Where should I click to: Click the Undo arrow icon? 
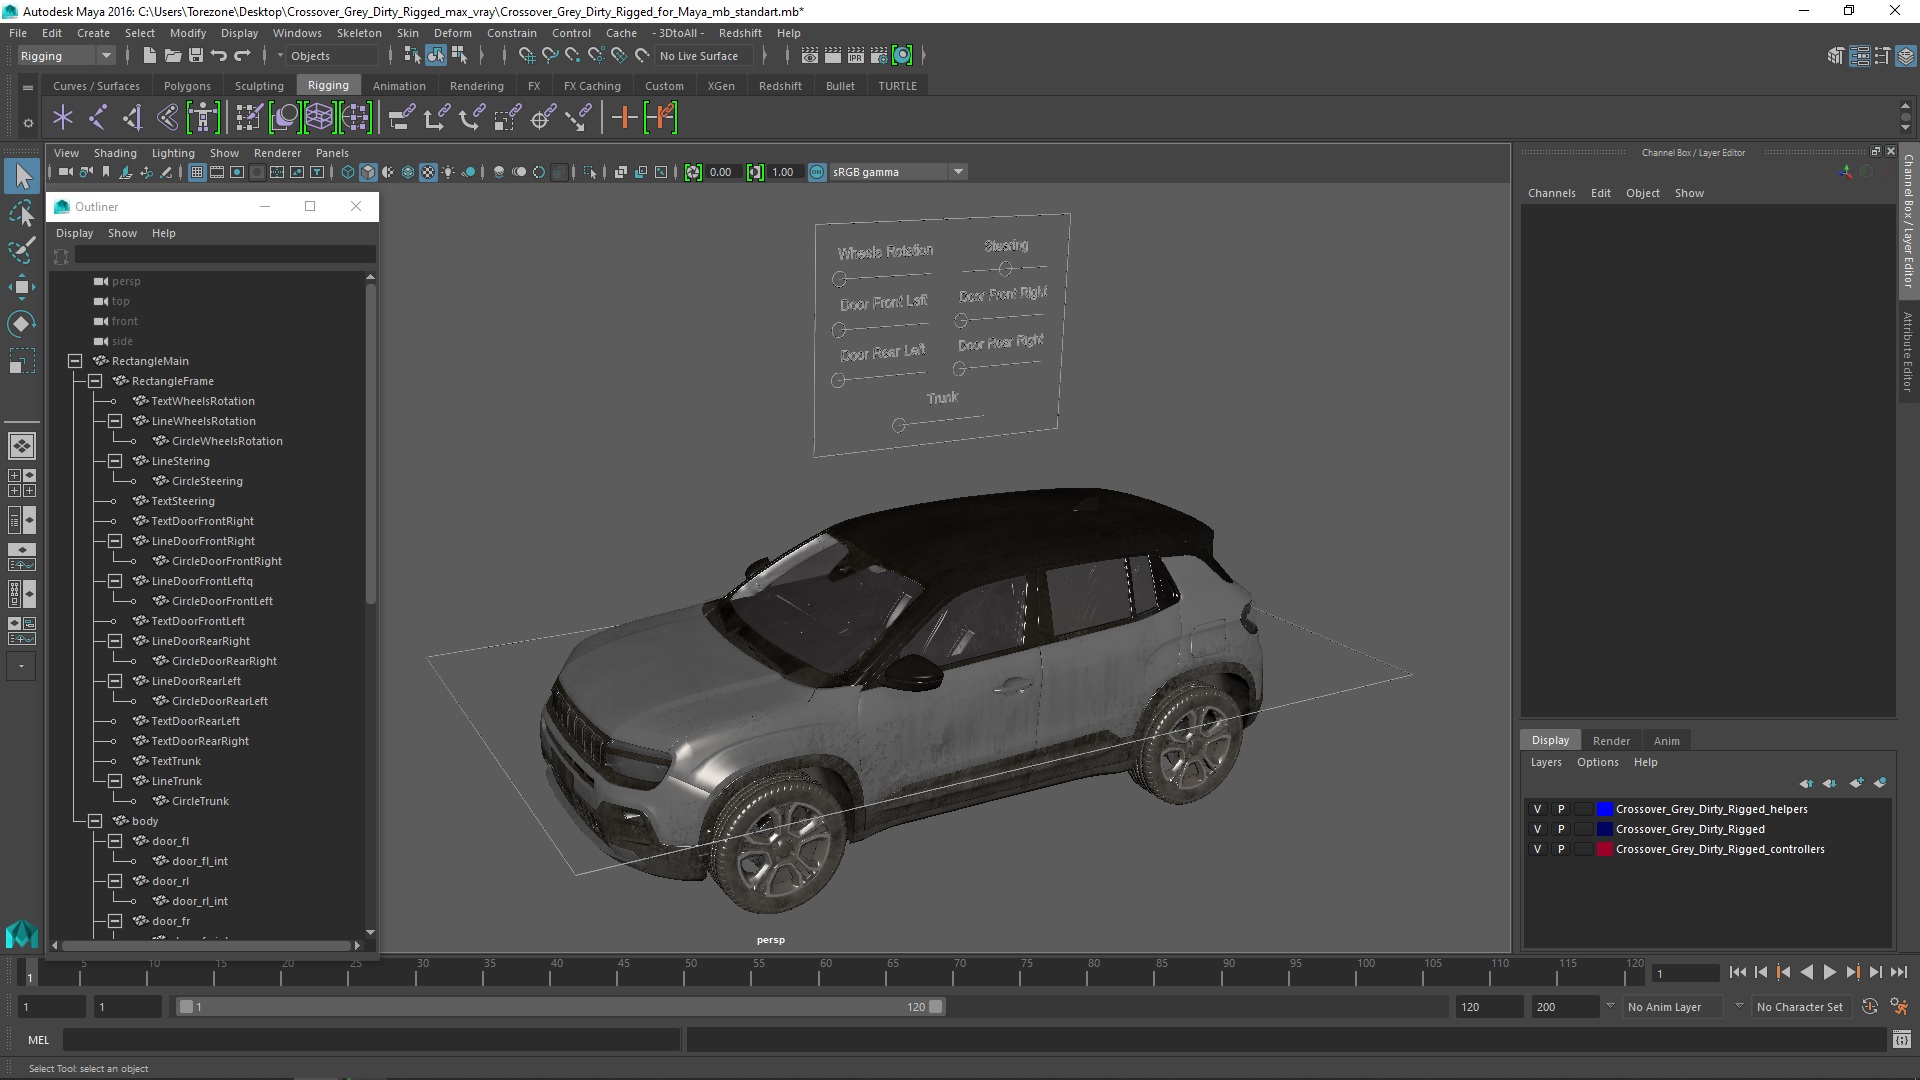[x=219, y=56]
